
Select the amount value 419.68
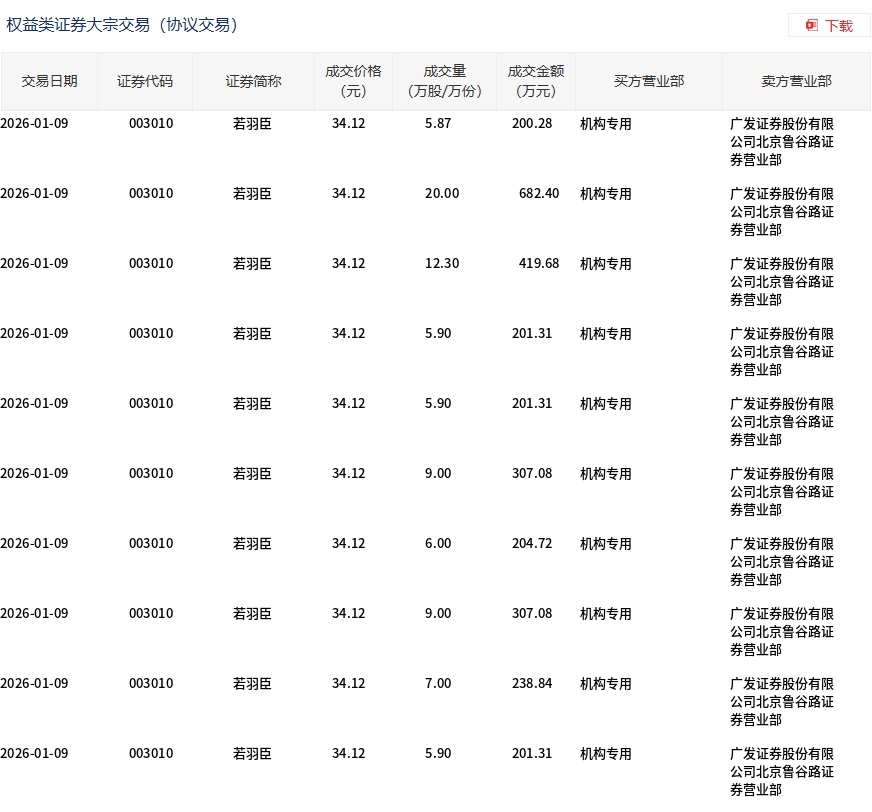click(x=538, y=264)
